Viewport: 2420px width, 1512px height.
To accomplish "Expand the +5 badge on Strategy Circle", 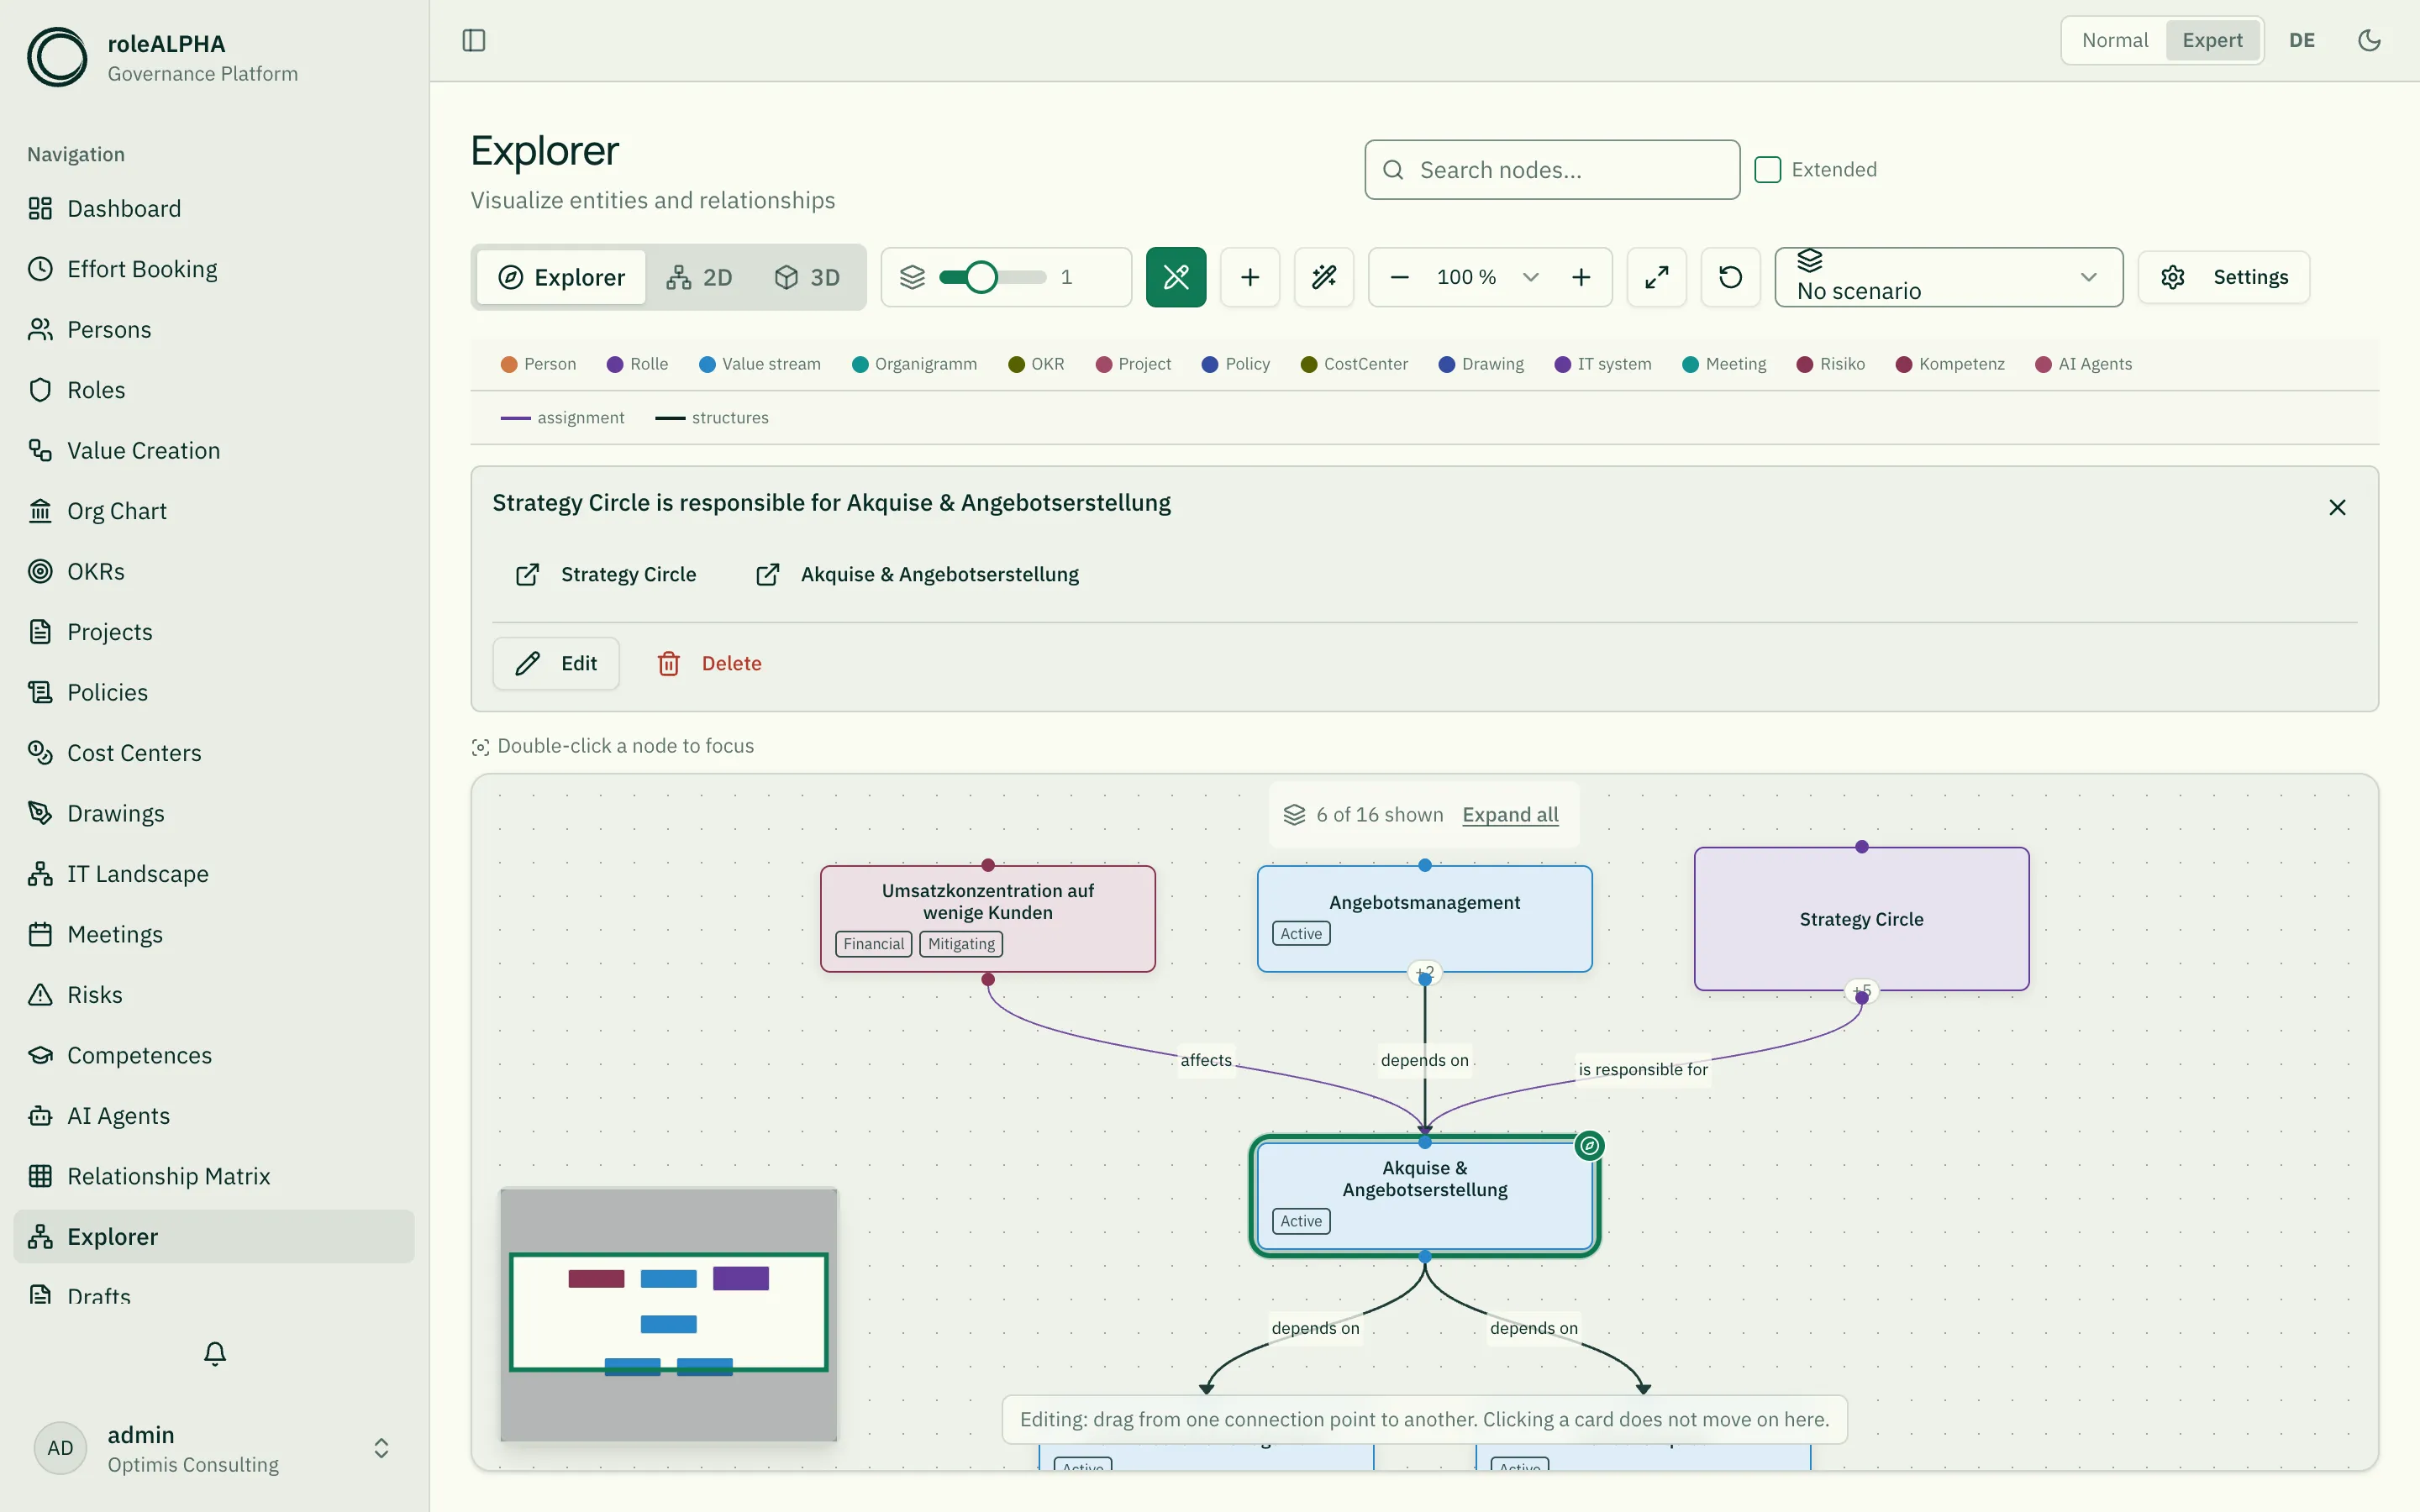I will point(1861,991).
